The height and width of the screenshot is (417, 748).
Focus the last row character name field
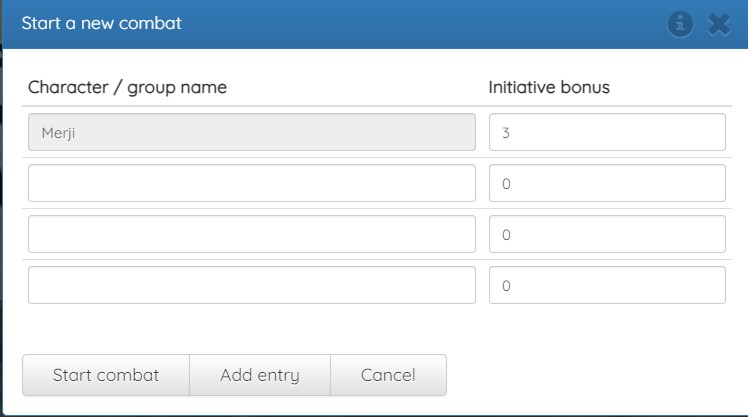[251, 285]
